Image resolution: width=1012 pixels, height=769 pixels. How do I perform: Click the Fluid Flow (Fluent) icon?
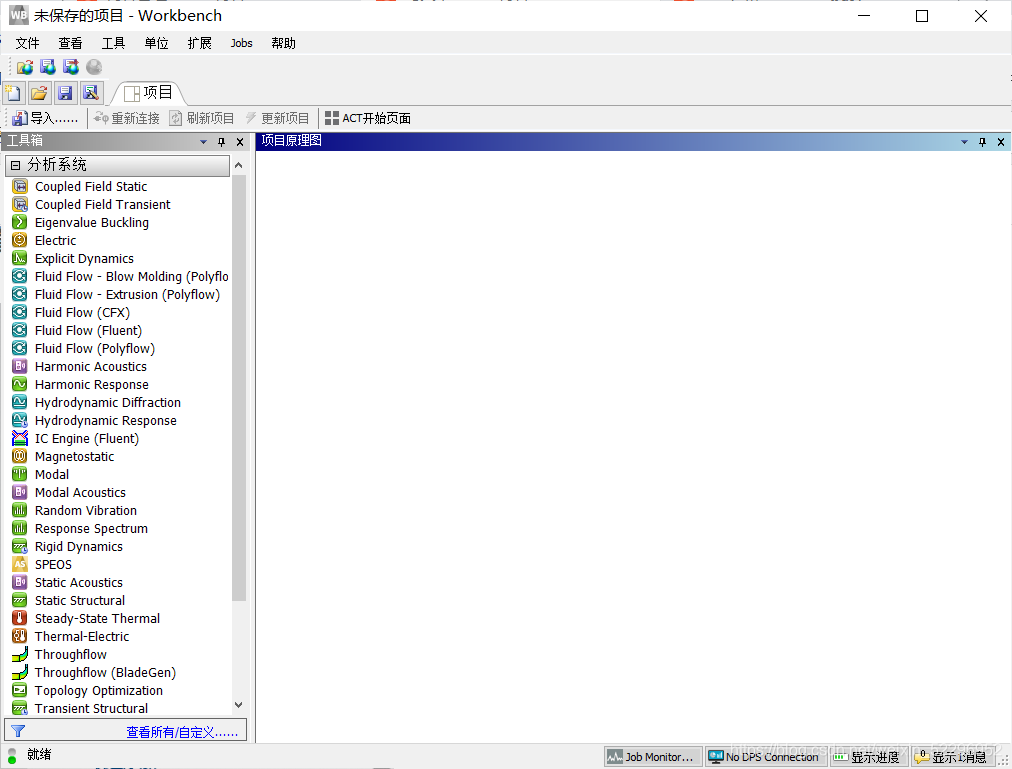20,331
